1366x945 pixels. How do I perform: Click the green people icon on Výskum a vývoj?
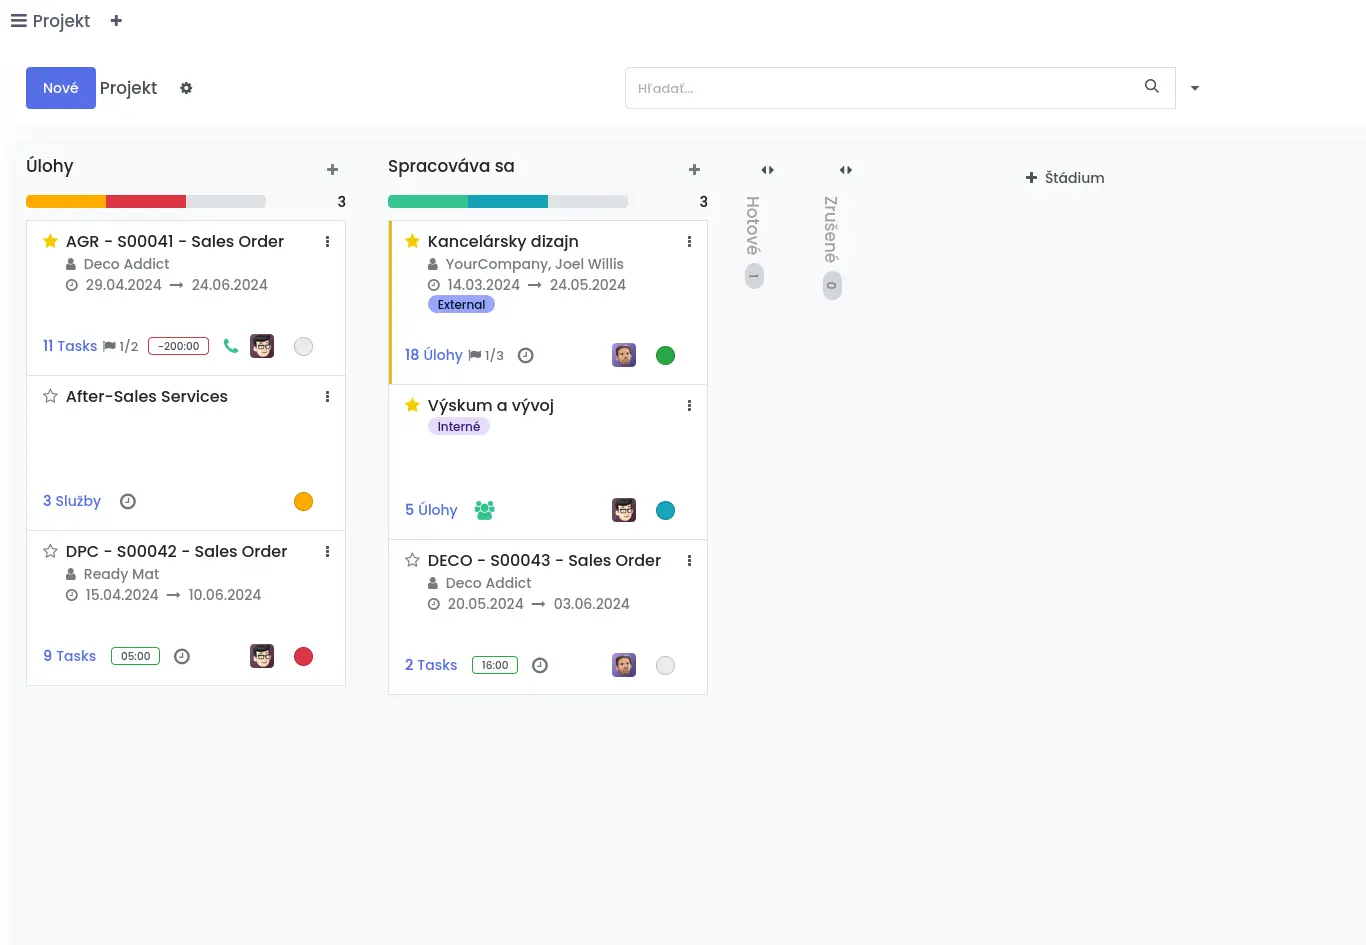coord(485,510)
